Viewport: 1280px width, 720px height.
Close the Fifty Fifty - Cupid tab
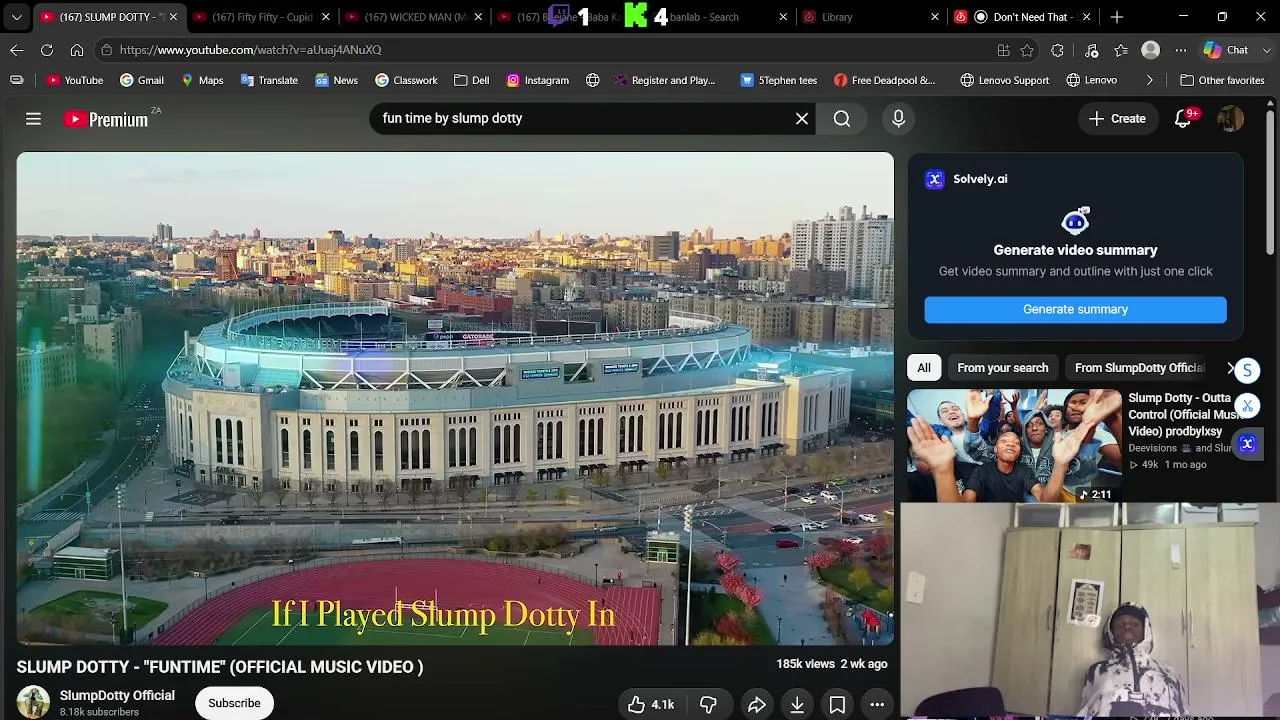coord(325,17)
